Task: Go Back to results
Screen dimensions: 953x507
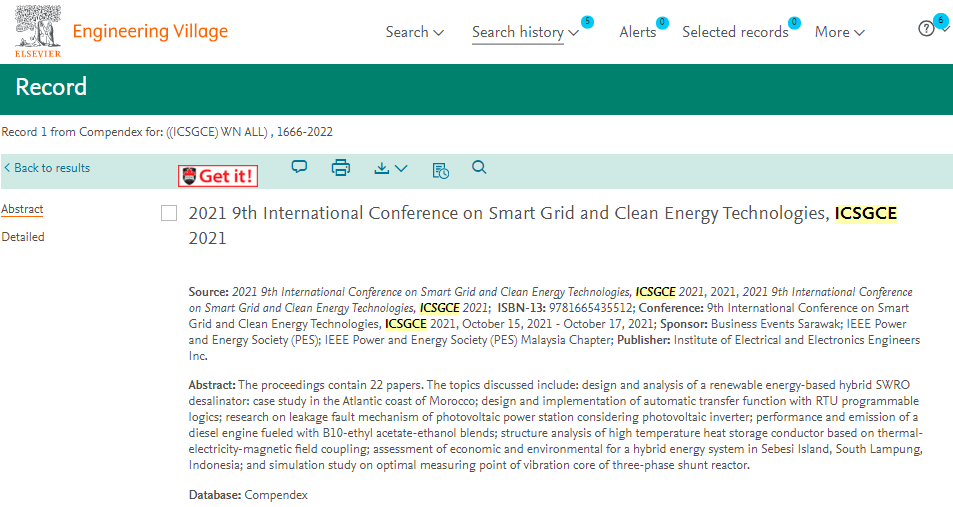Action: tap(47, 168)
